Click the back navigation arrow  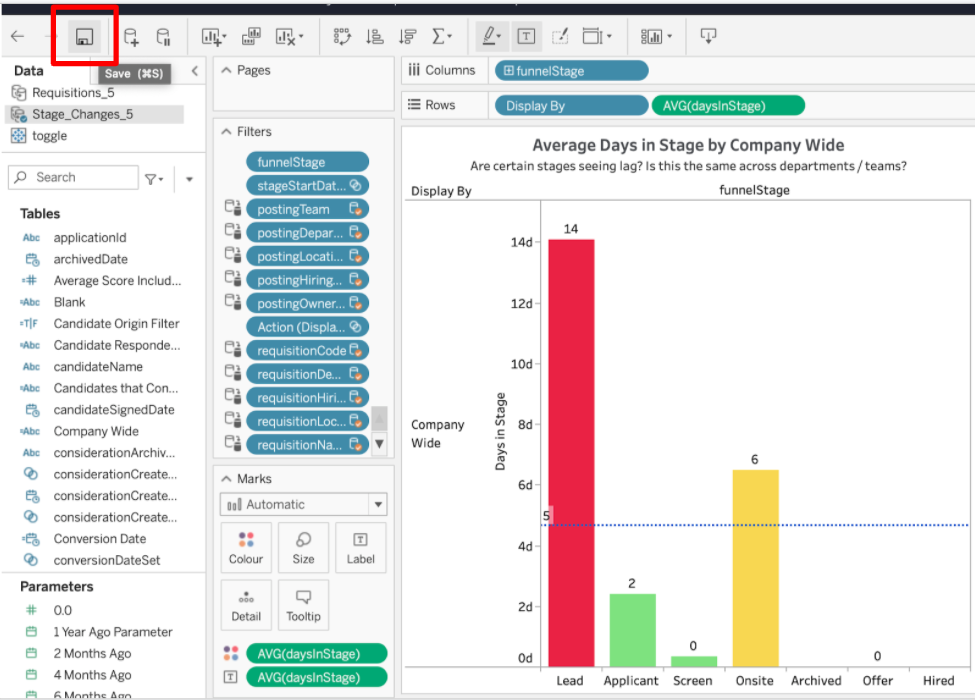(18, 36)
